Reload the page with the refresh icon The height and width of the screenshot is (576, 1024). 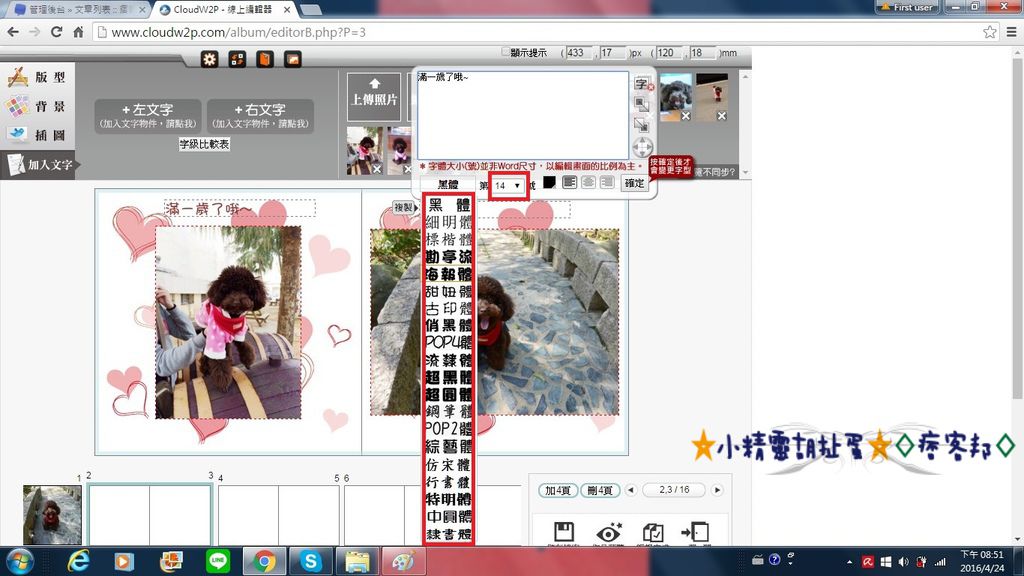(57, 32)
